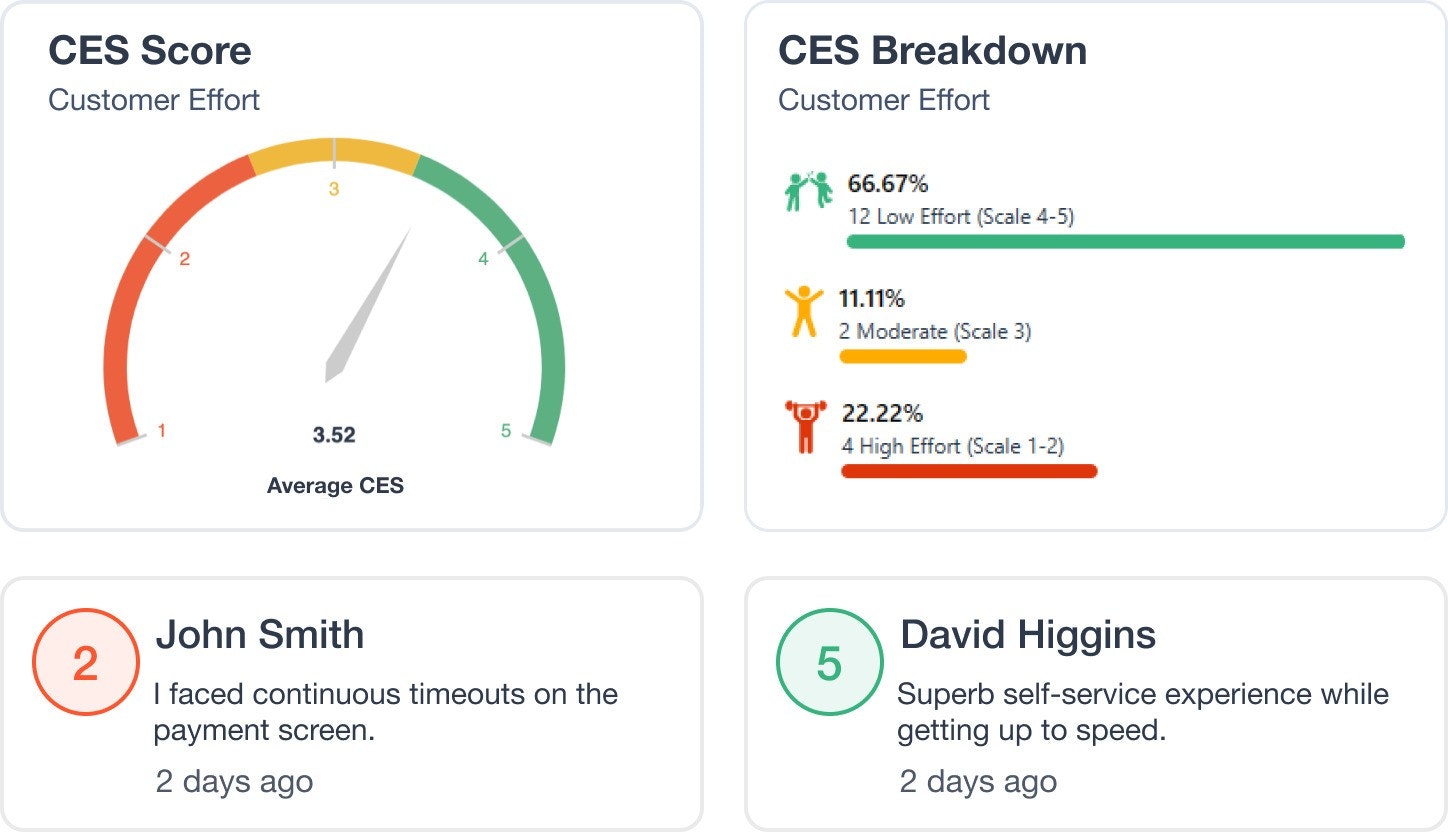Click the John Smith reviewer name

260,635
